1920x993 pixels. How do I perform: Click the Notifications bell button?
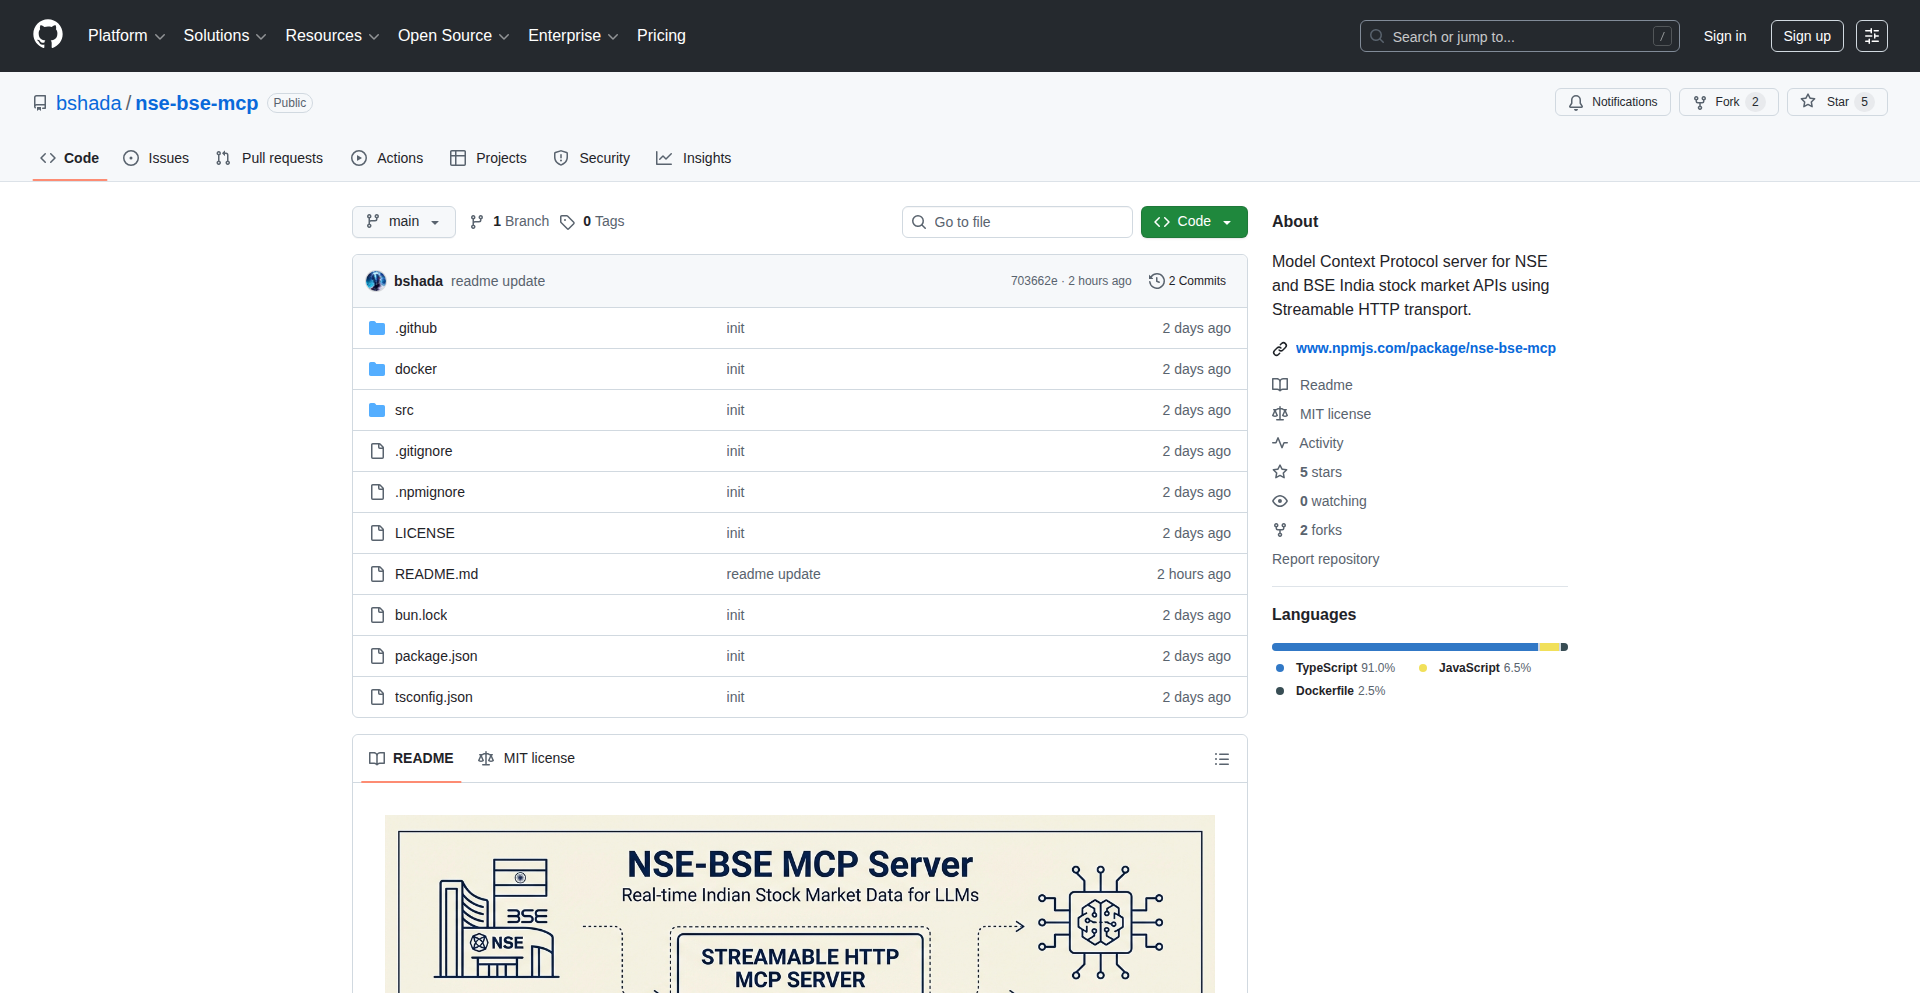point(1612,102)
